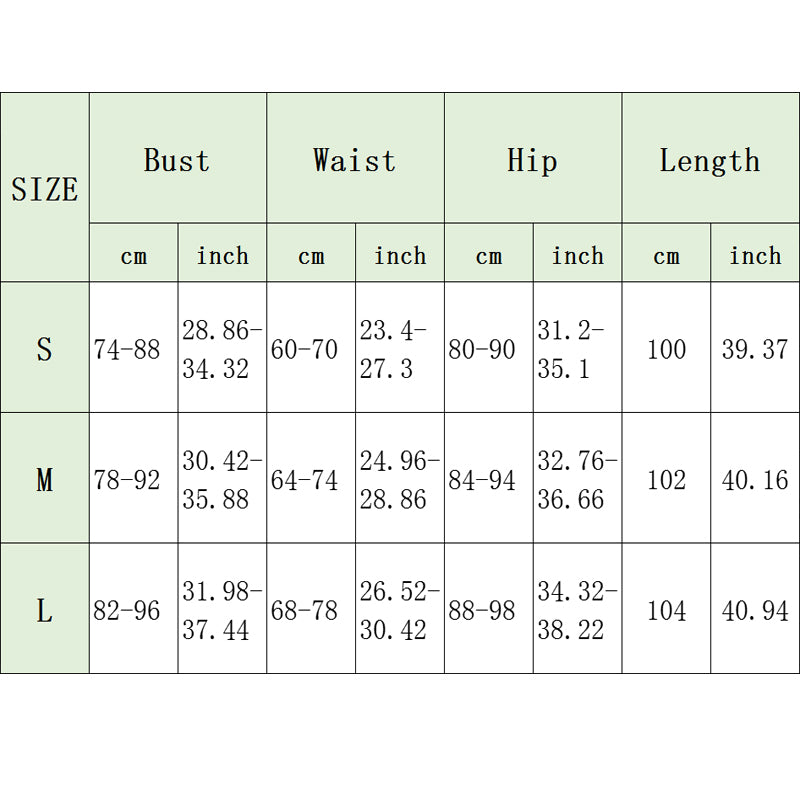
Task: Click the Length column header
Action: click(710, 159)
